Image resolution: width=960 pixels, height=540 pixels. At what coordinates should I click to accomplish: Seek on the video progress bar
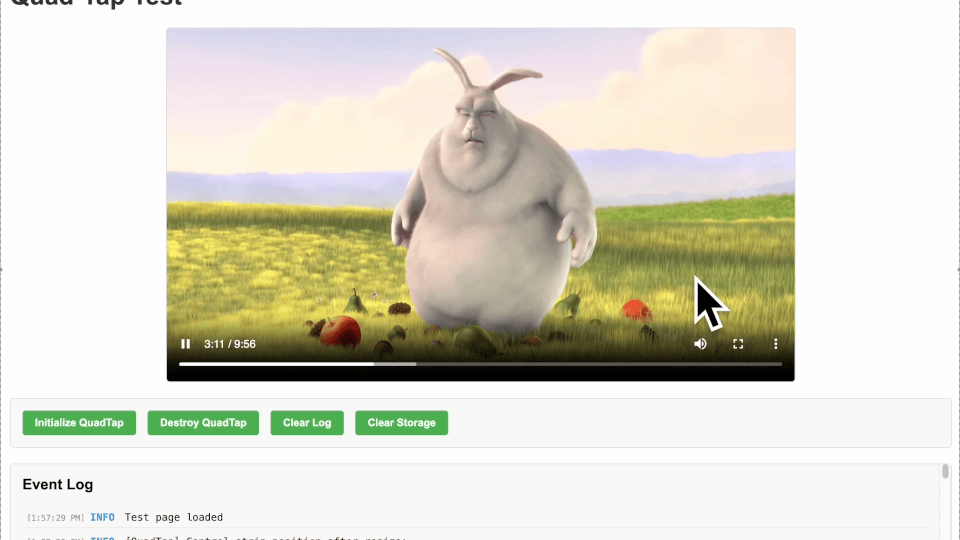[x=480, y=364]
